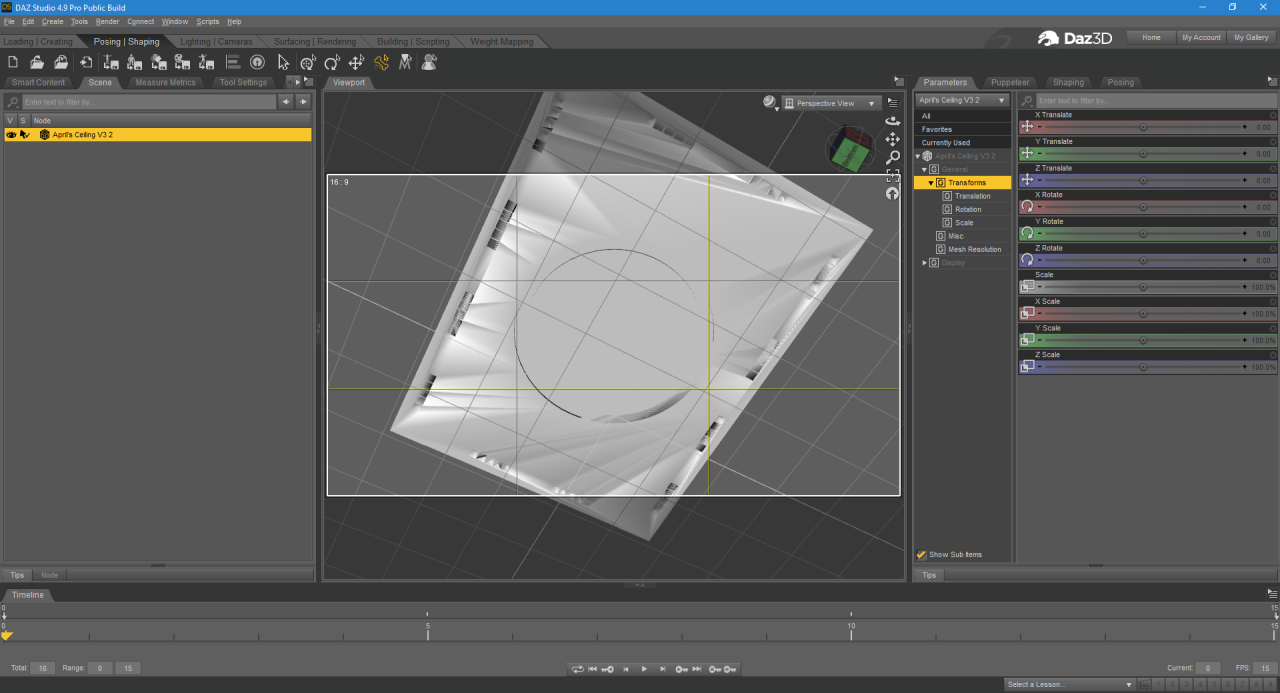Click the Scene filter text field
Viewport: 1280px width, 693px height.
[x=149, y=102]
